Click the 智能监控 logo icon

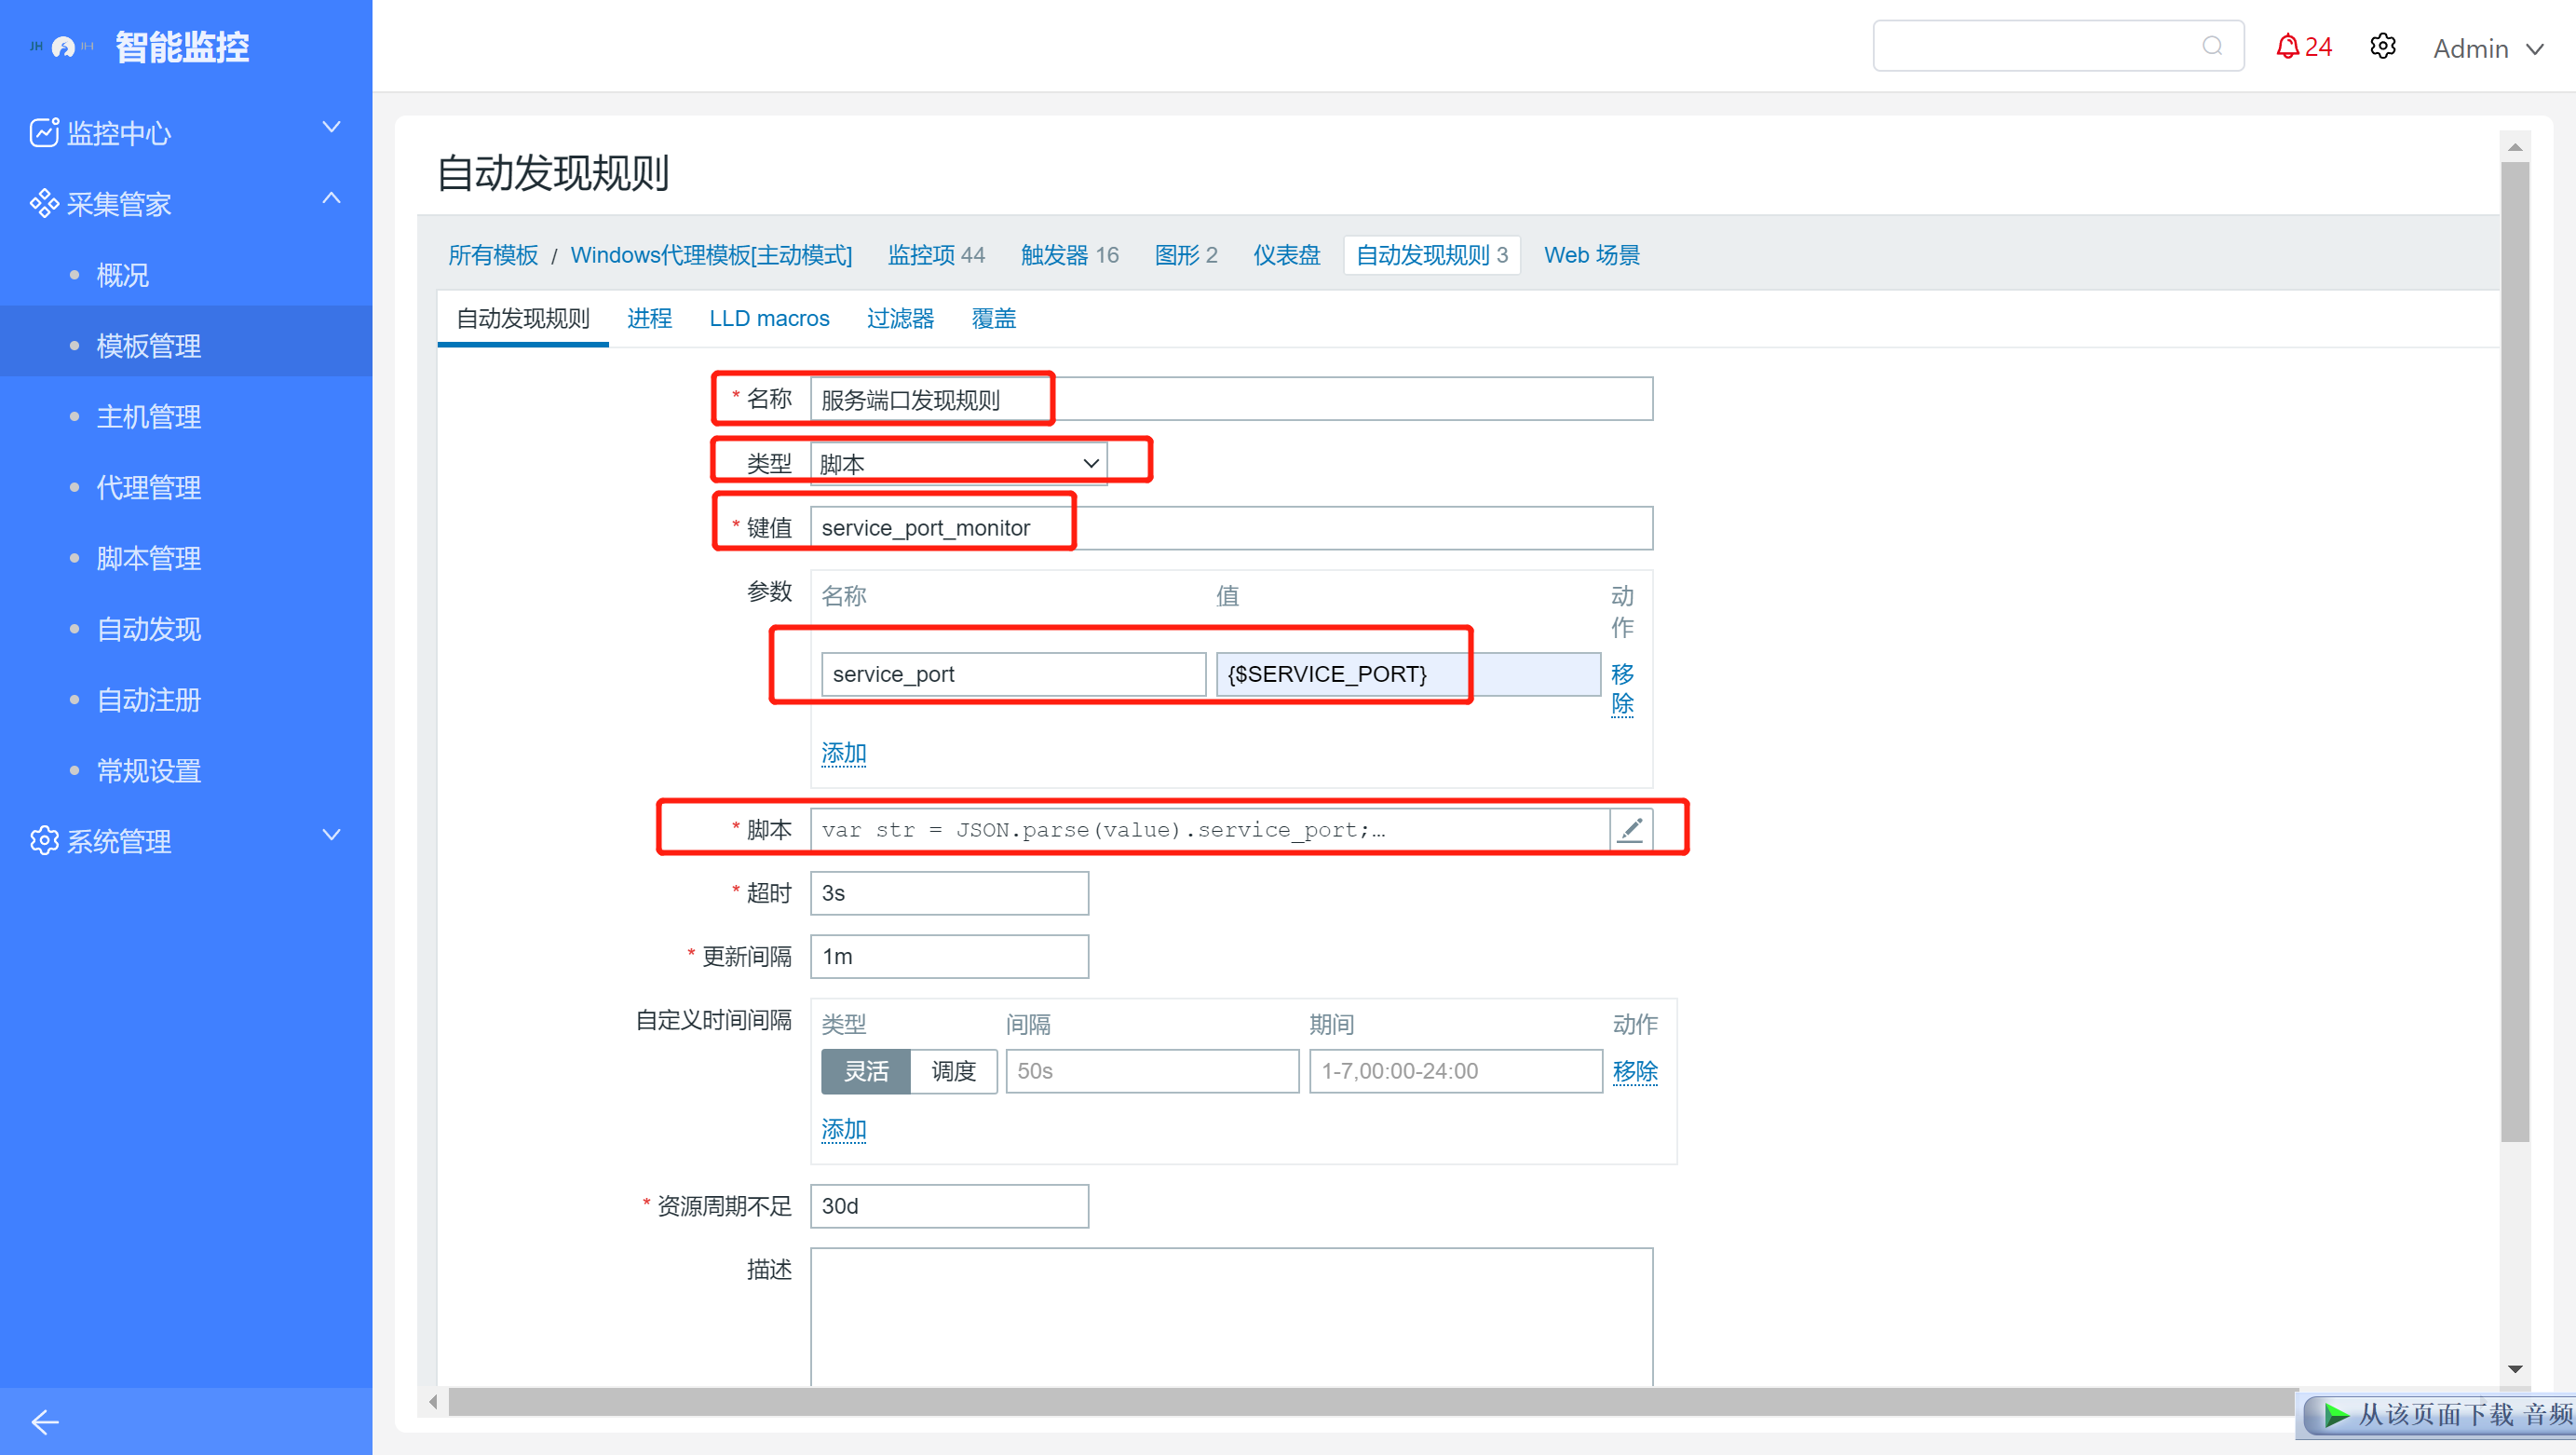tap(63, 46)
